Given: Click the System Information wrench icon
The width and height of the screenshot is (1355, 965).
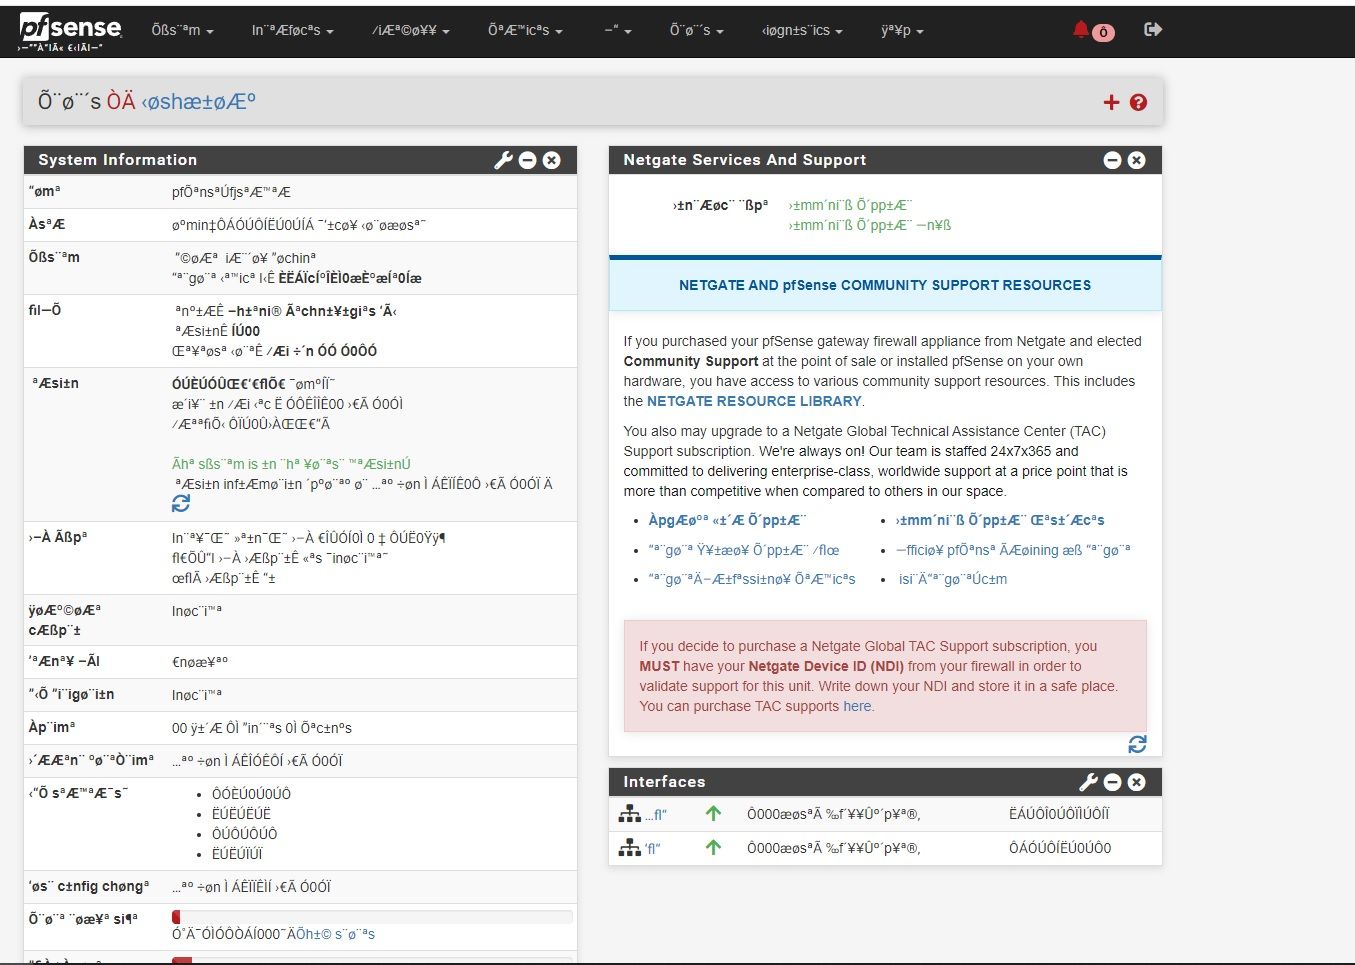Looking at the screenshot, I should tap(503, 160).
